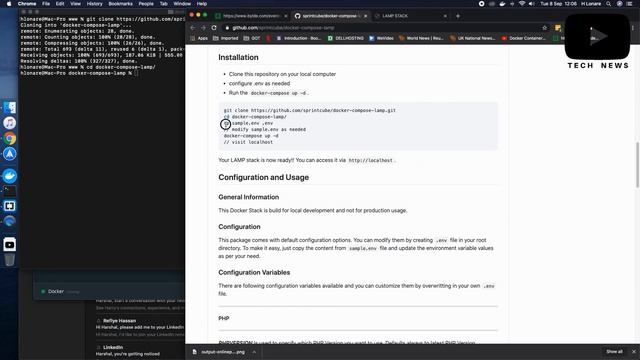This screenshot has width=640, height=360.
Task: Open the white YouTube-style icon in Dock
Action: (9, 244)
